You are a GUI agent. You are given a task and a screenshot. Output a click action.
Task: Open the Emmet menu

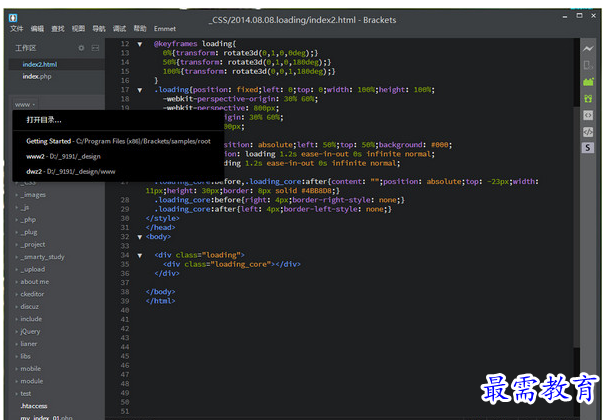point(165,29)
